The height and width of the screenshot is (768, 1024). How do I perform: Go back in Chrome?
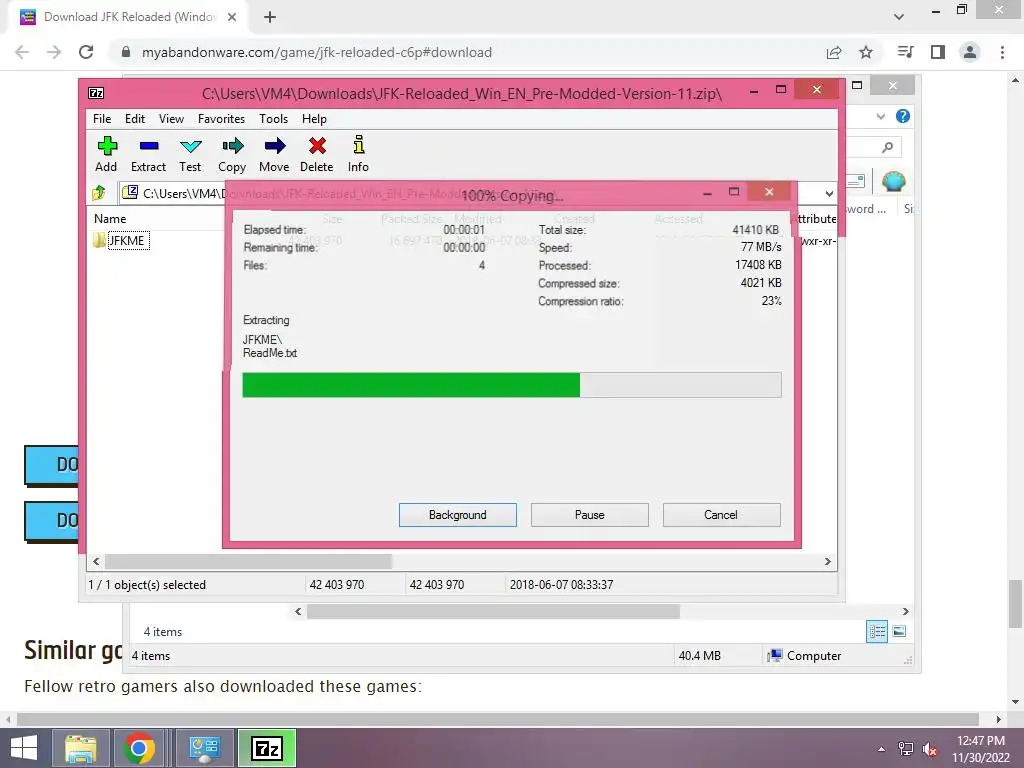pos(22,52)
